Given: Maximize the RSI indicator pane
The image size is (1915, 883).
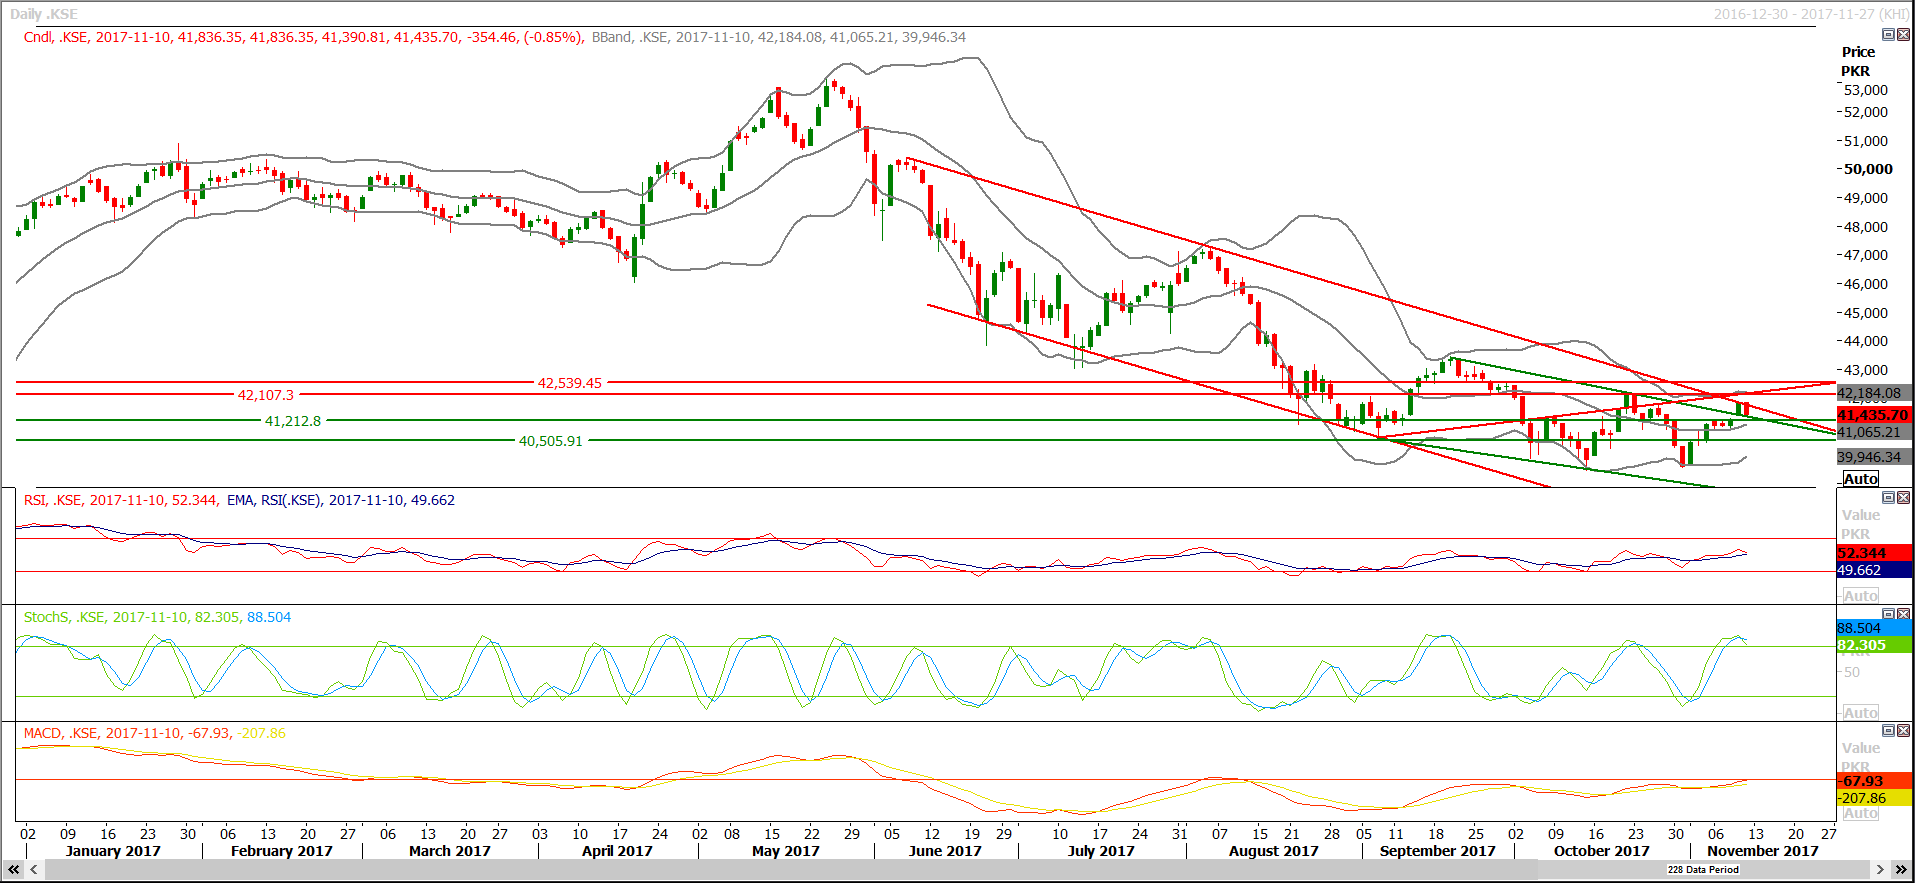Looking at the screenshot, I should point(1888,498).
